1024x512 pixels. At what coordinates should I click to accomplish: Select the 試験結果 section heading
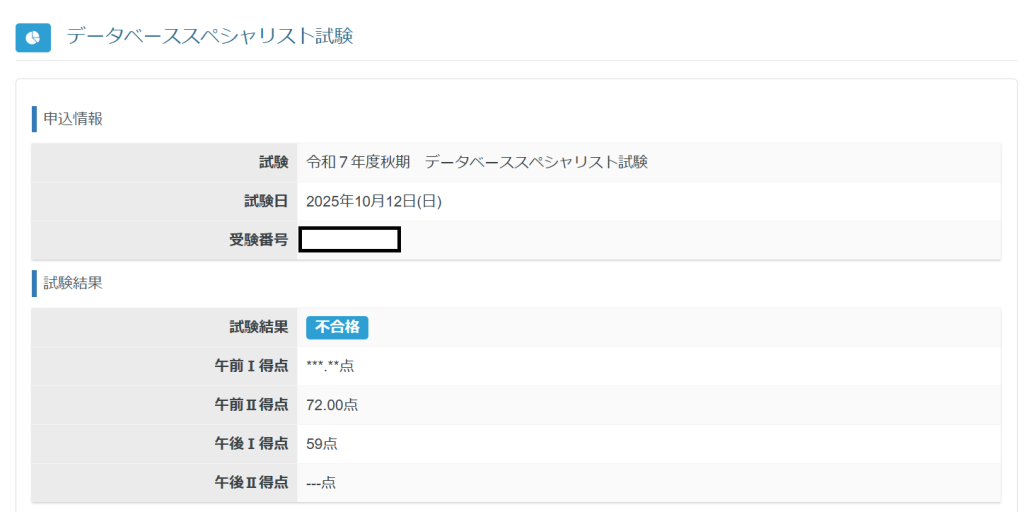point(72,283)
